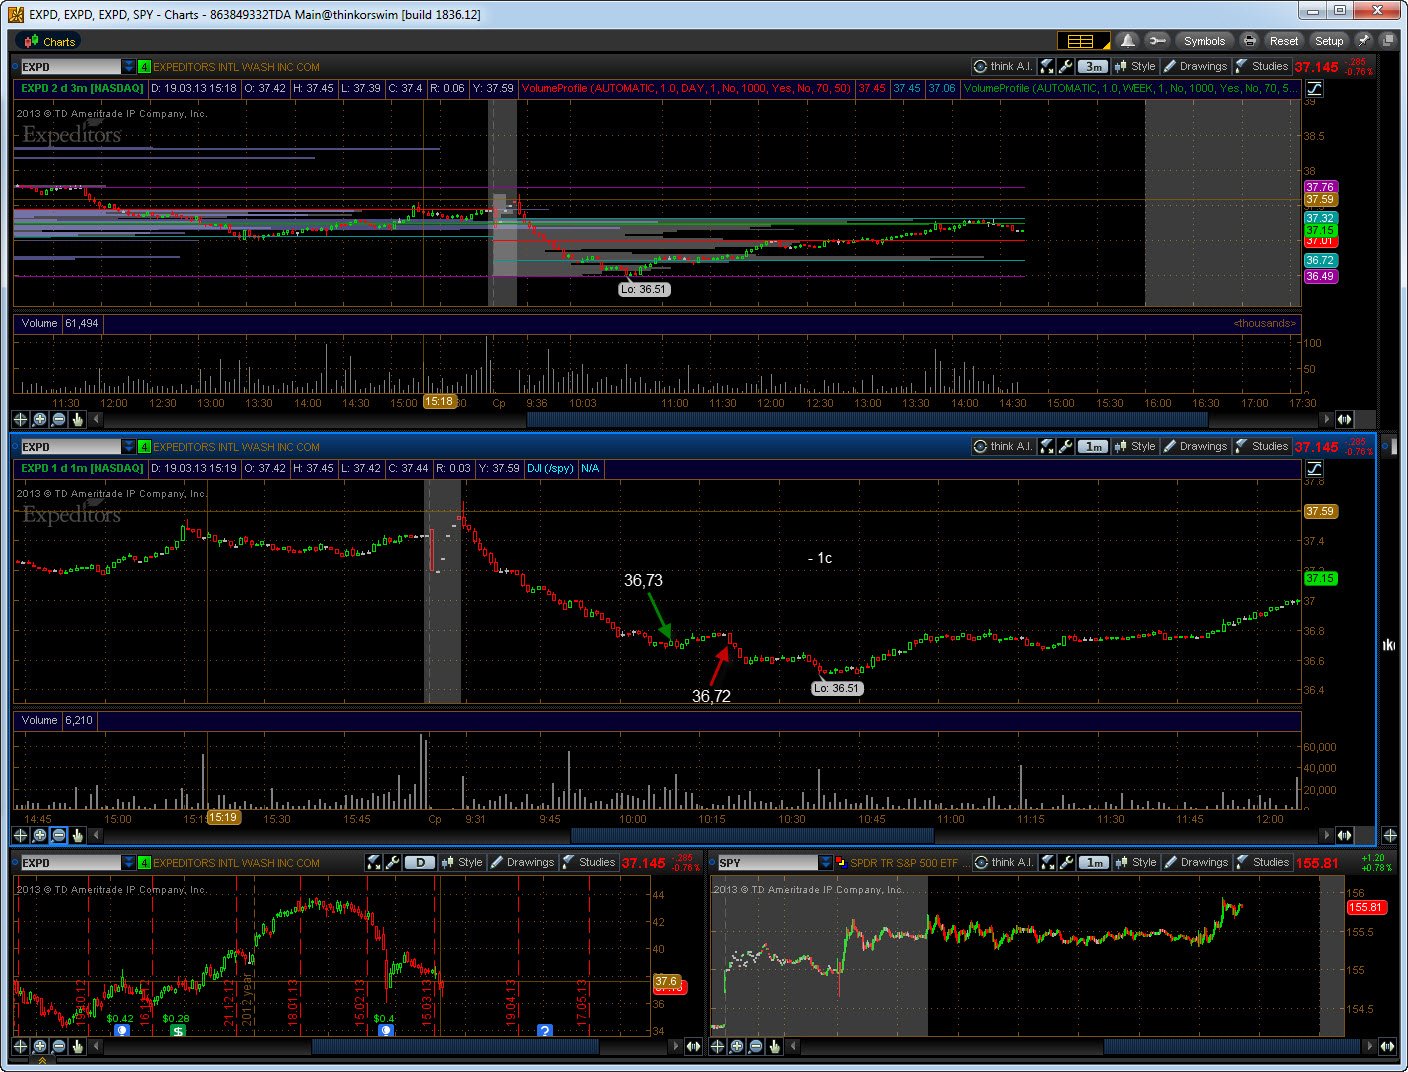Select pan hand tool under middle chart
This screenshot has width=1408, height=1072.
coord(78,835)
